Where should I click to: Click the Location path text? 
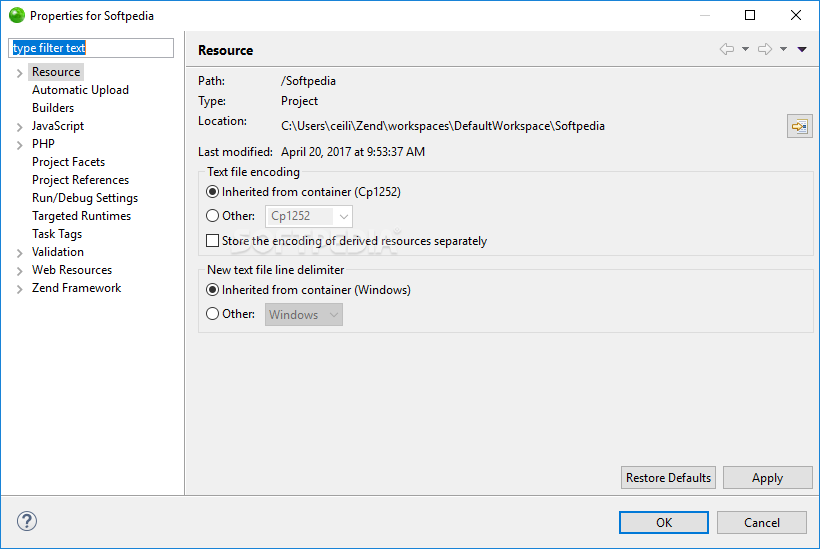(x=442, y=126)
